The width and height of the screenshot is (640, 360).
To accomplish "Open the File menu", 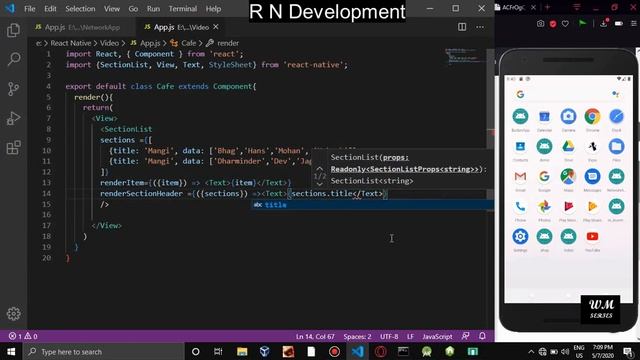I will tap(29, 9).
